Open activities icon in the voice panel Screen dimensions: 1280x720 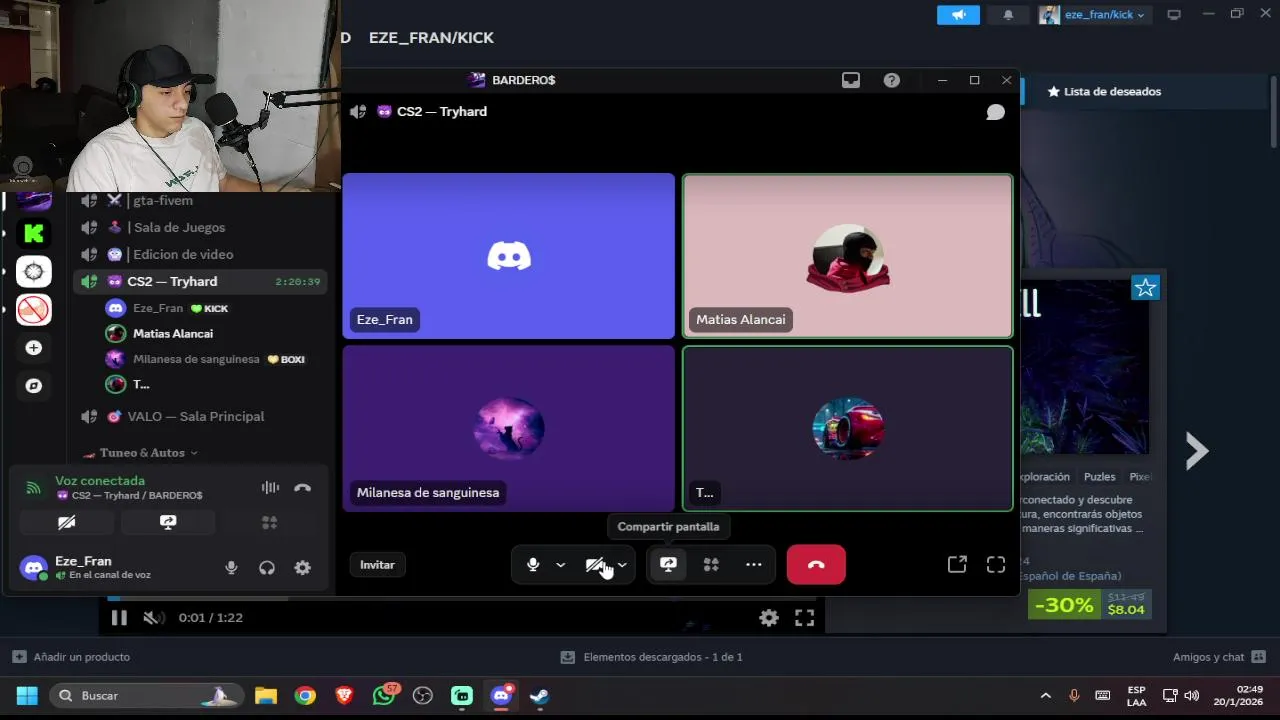(x=269, y=522)
